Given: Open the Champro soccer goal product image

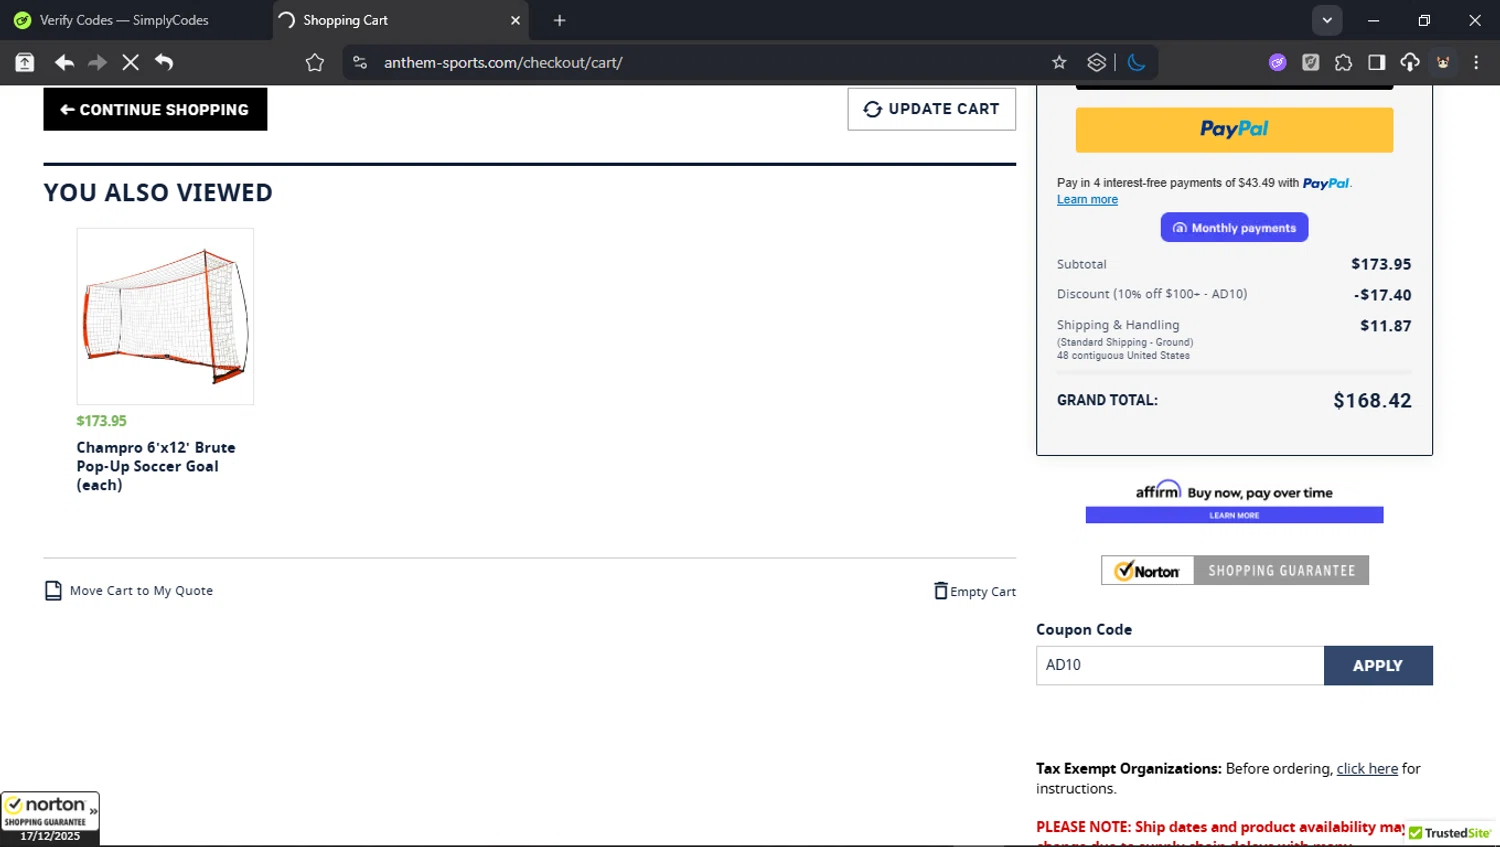Looking at the screenshot, I should click(165, 316).
